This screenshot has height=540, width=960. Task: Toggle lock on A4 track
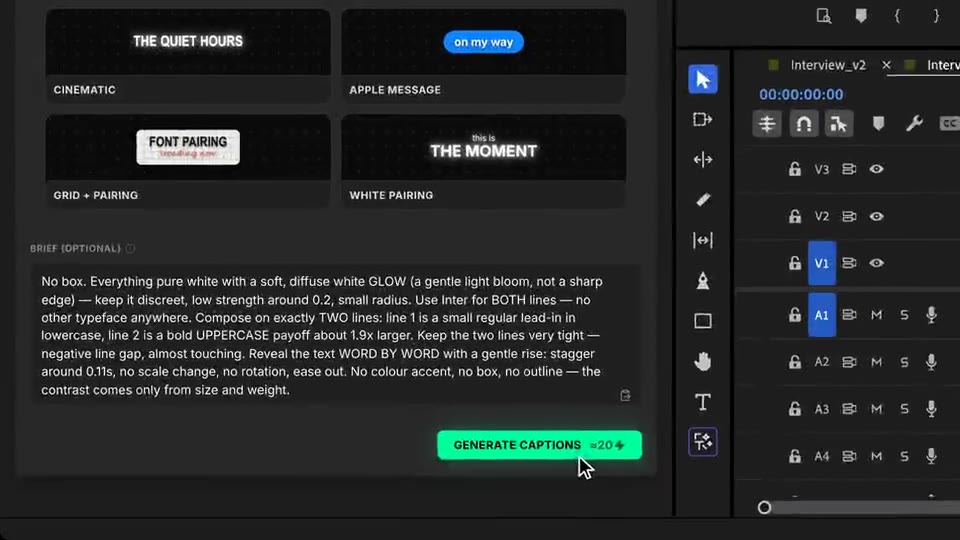[x=794, y=456]
